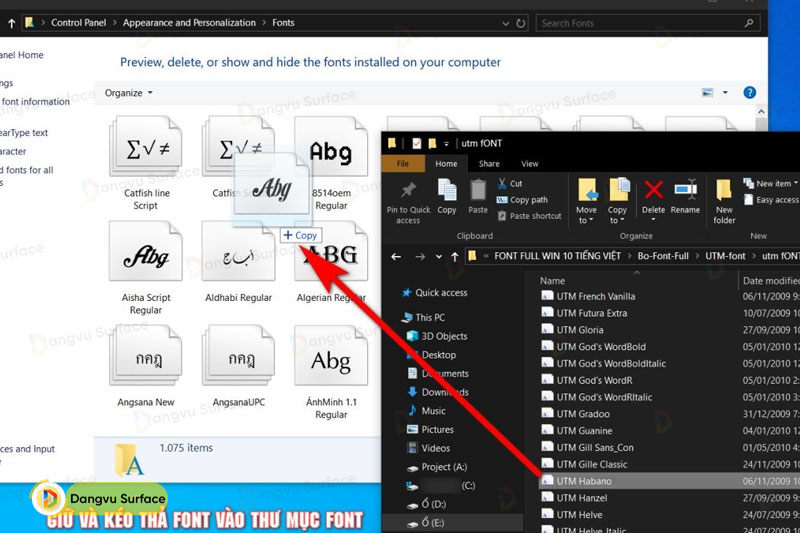Select the Aisha Script Regular font
800x533 pixels.
(146, 268)
